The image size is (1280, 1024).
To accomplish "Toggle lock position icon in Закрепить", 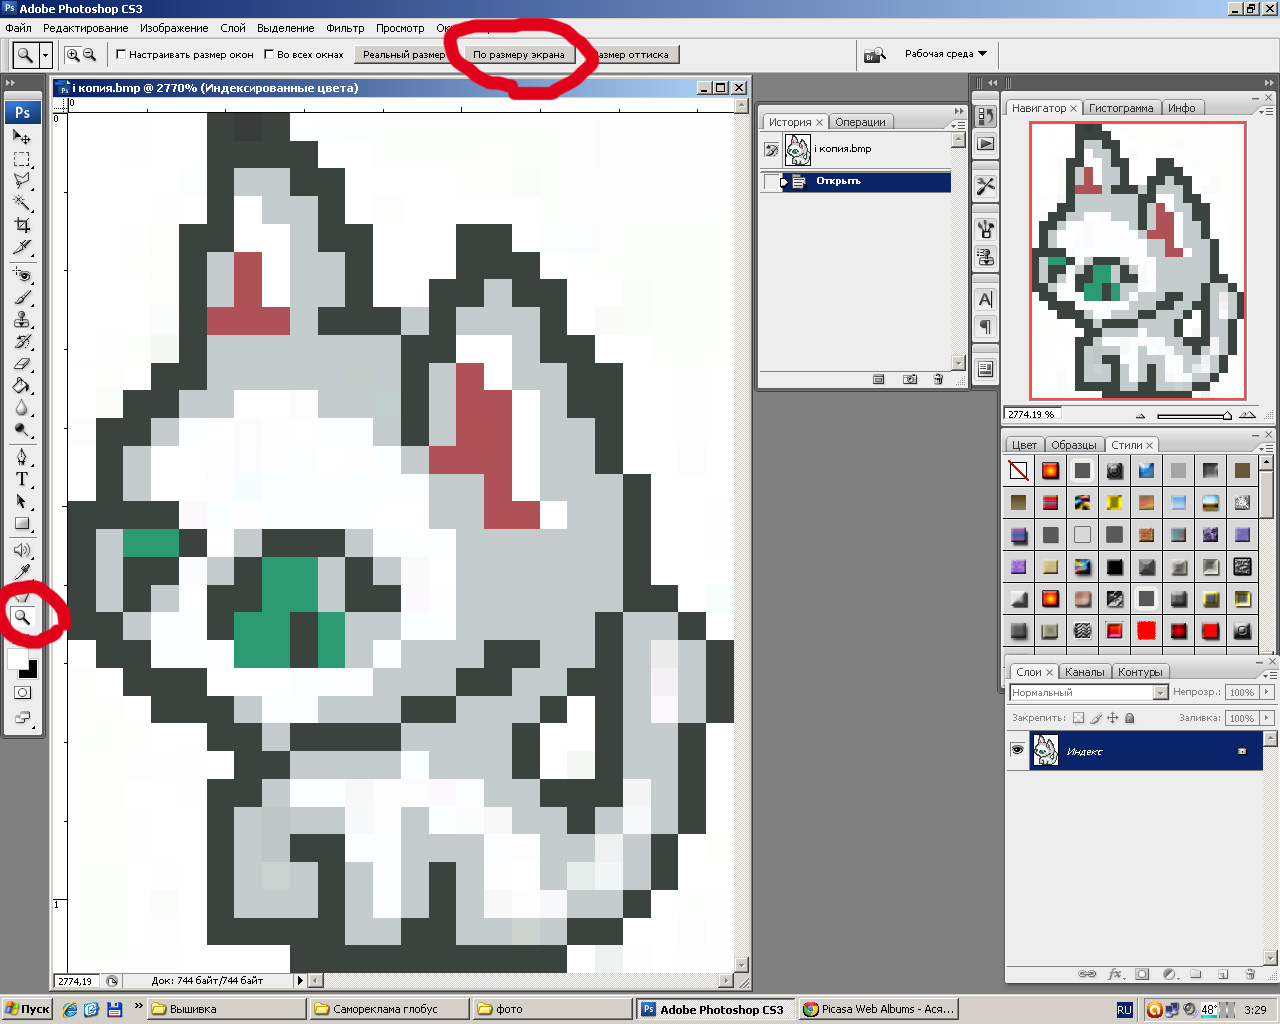I will (x=1113, y=718).
